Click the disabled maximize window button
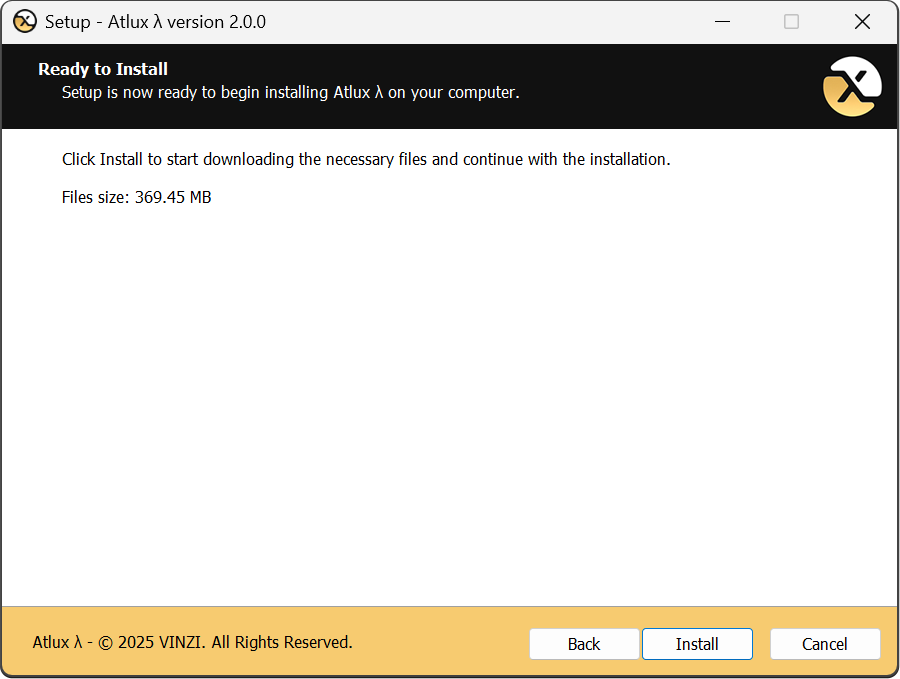The image size is (900, 679). tap(791, 21)
